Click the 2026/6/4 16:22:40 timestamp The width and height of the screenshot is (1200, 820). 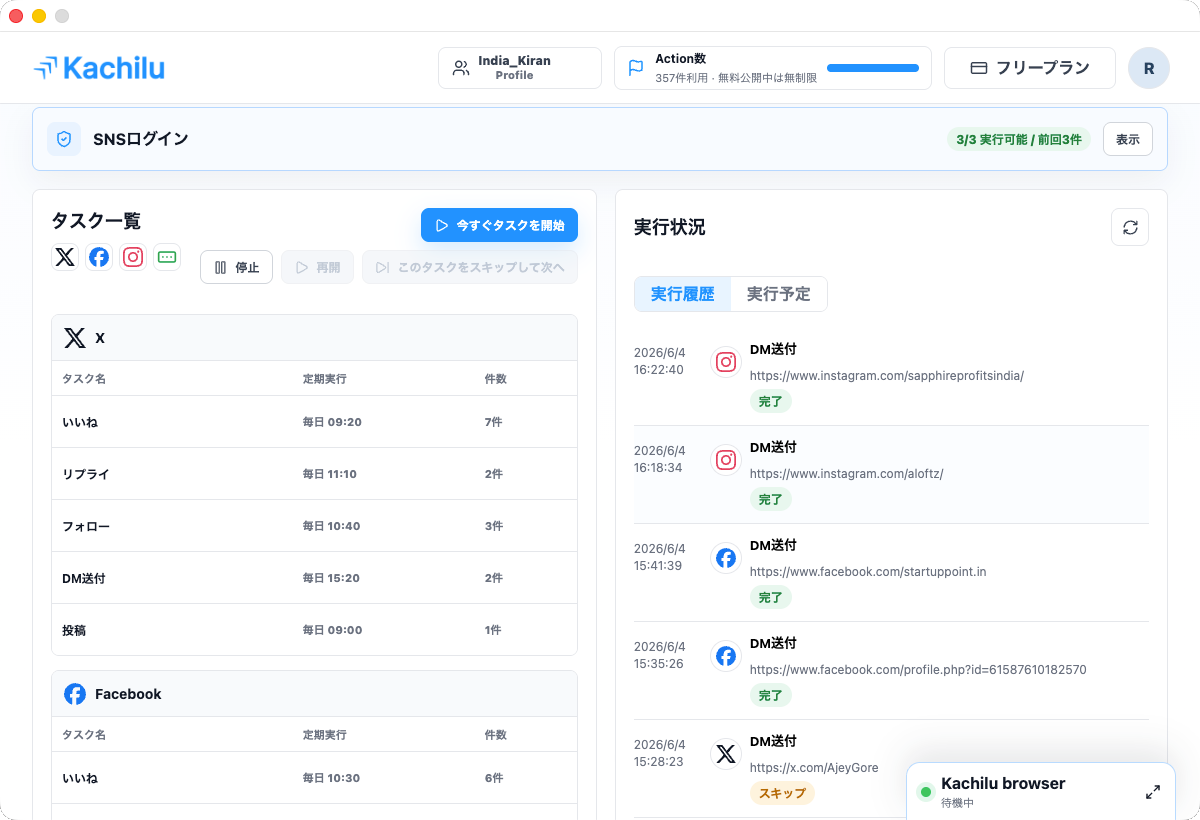(660, 361)
